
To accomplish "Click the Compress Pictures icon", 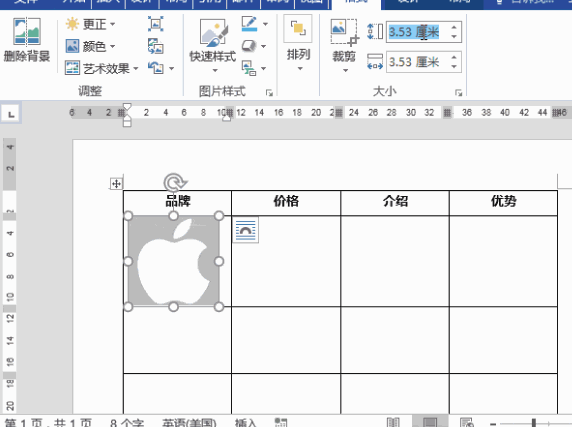I will pyautogui.click(x=156, y=24).
